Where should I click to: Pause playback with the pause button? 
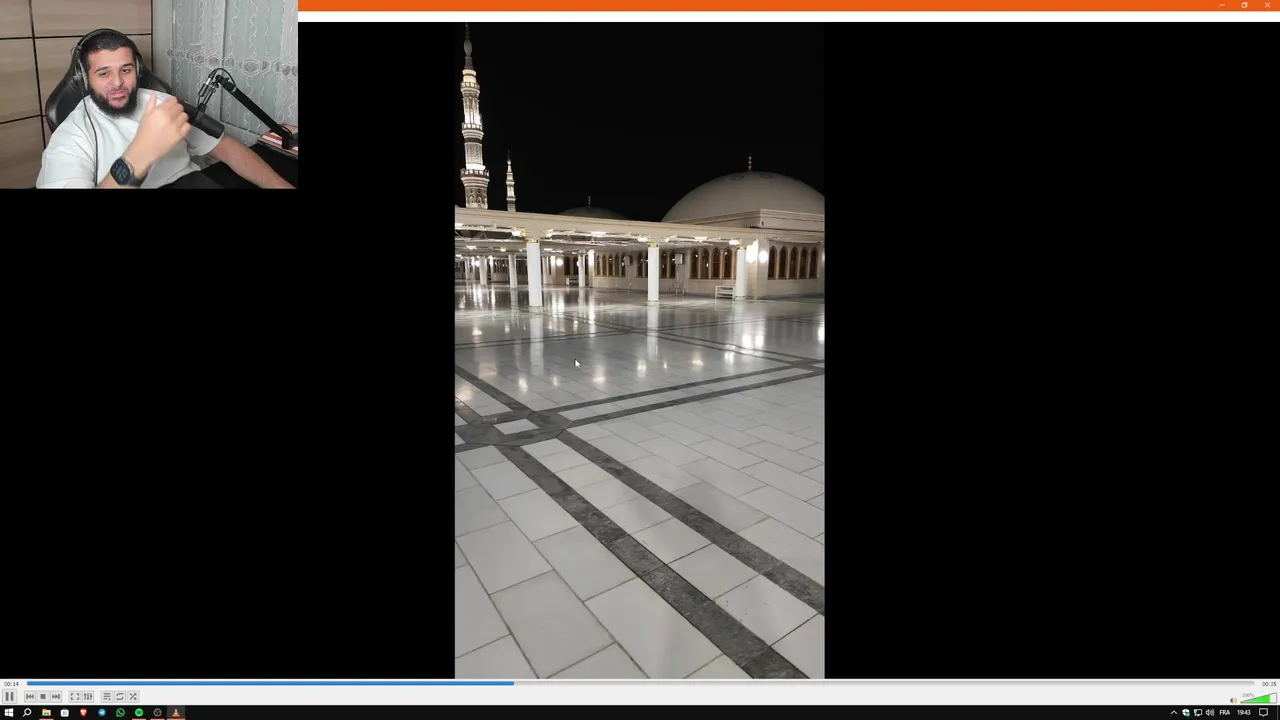[9, 696]
